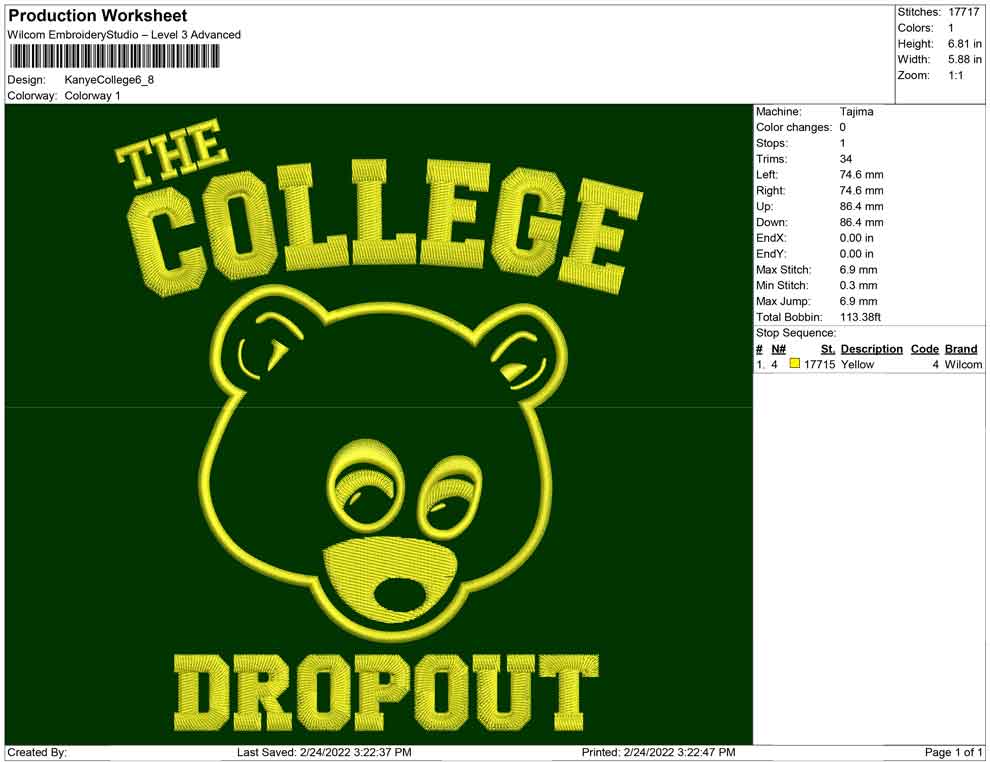Click the 'Page 1 of 1' footer
This screenshot has height=762, width=990.
pos(953,752)
